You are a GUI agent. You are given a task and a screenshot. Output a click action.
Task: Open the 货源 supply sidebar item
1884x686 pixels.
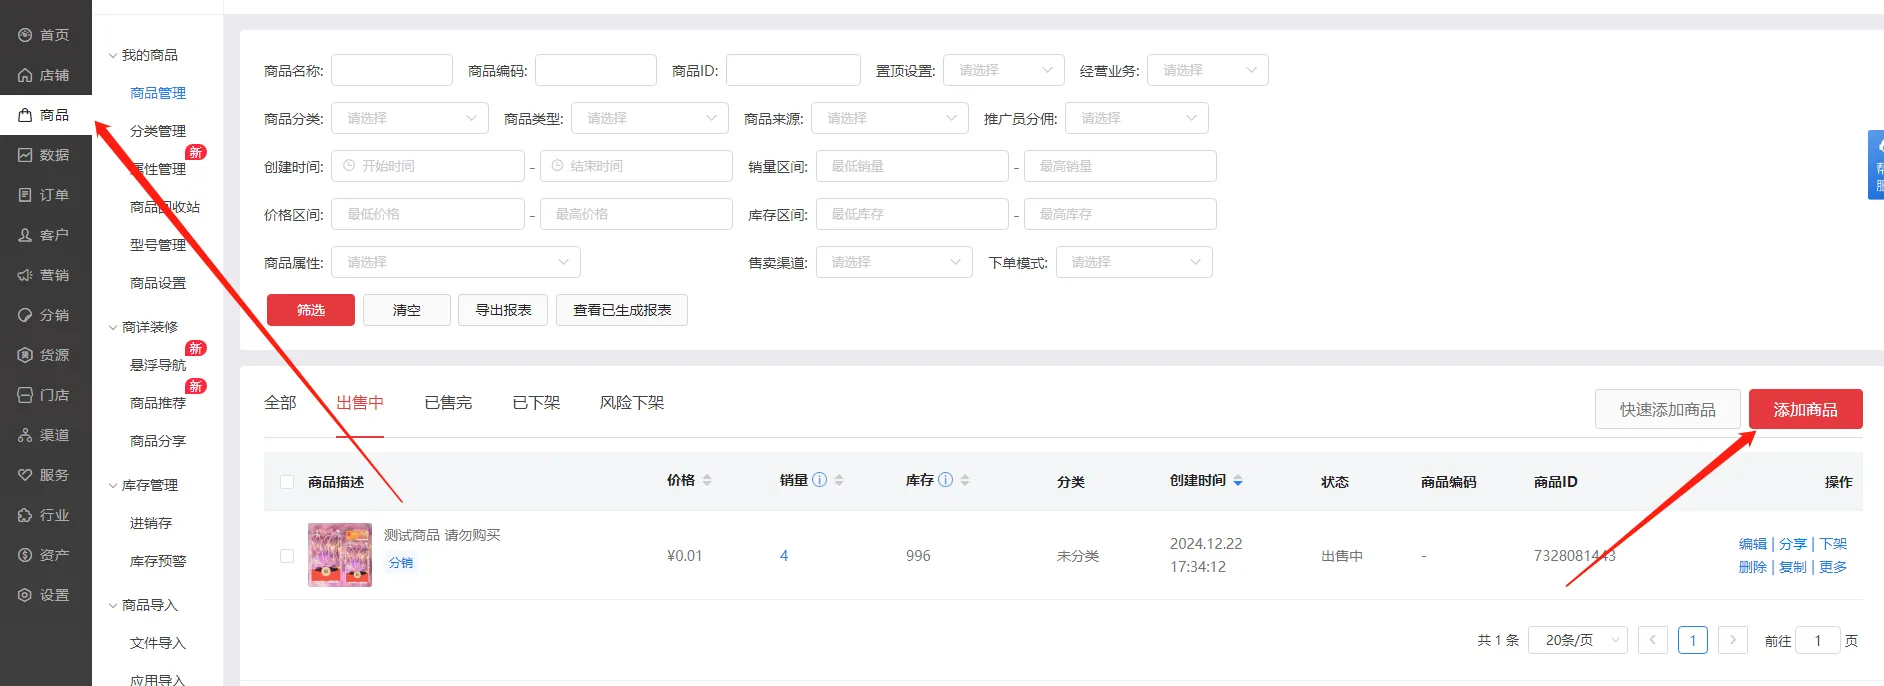click(45, 355)
